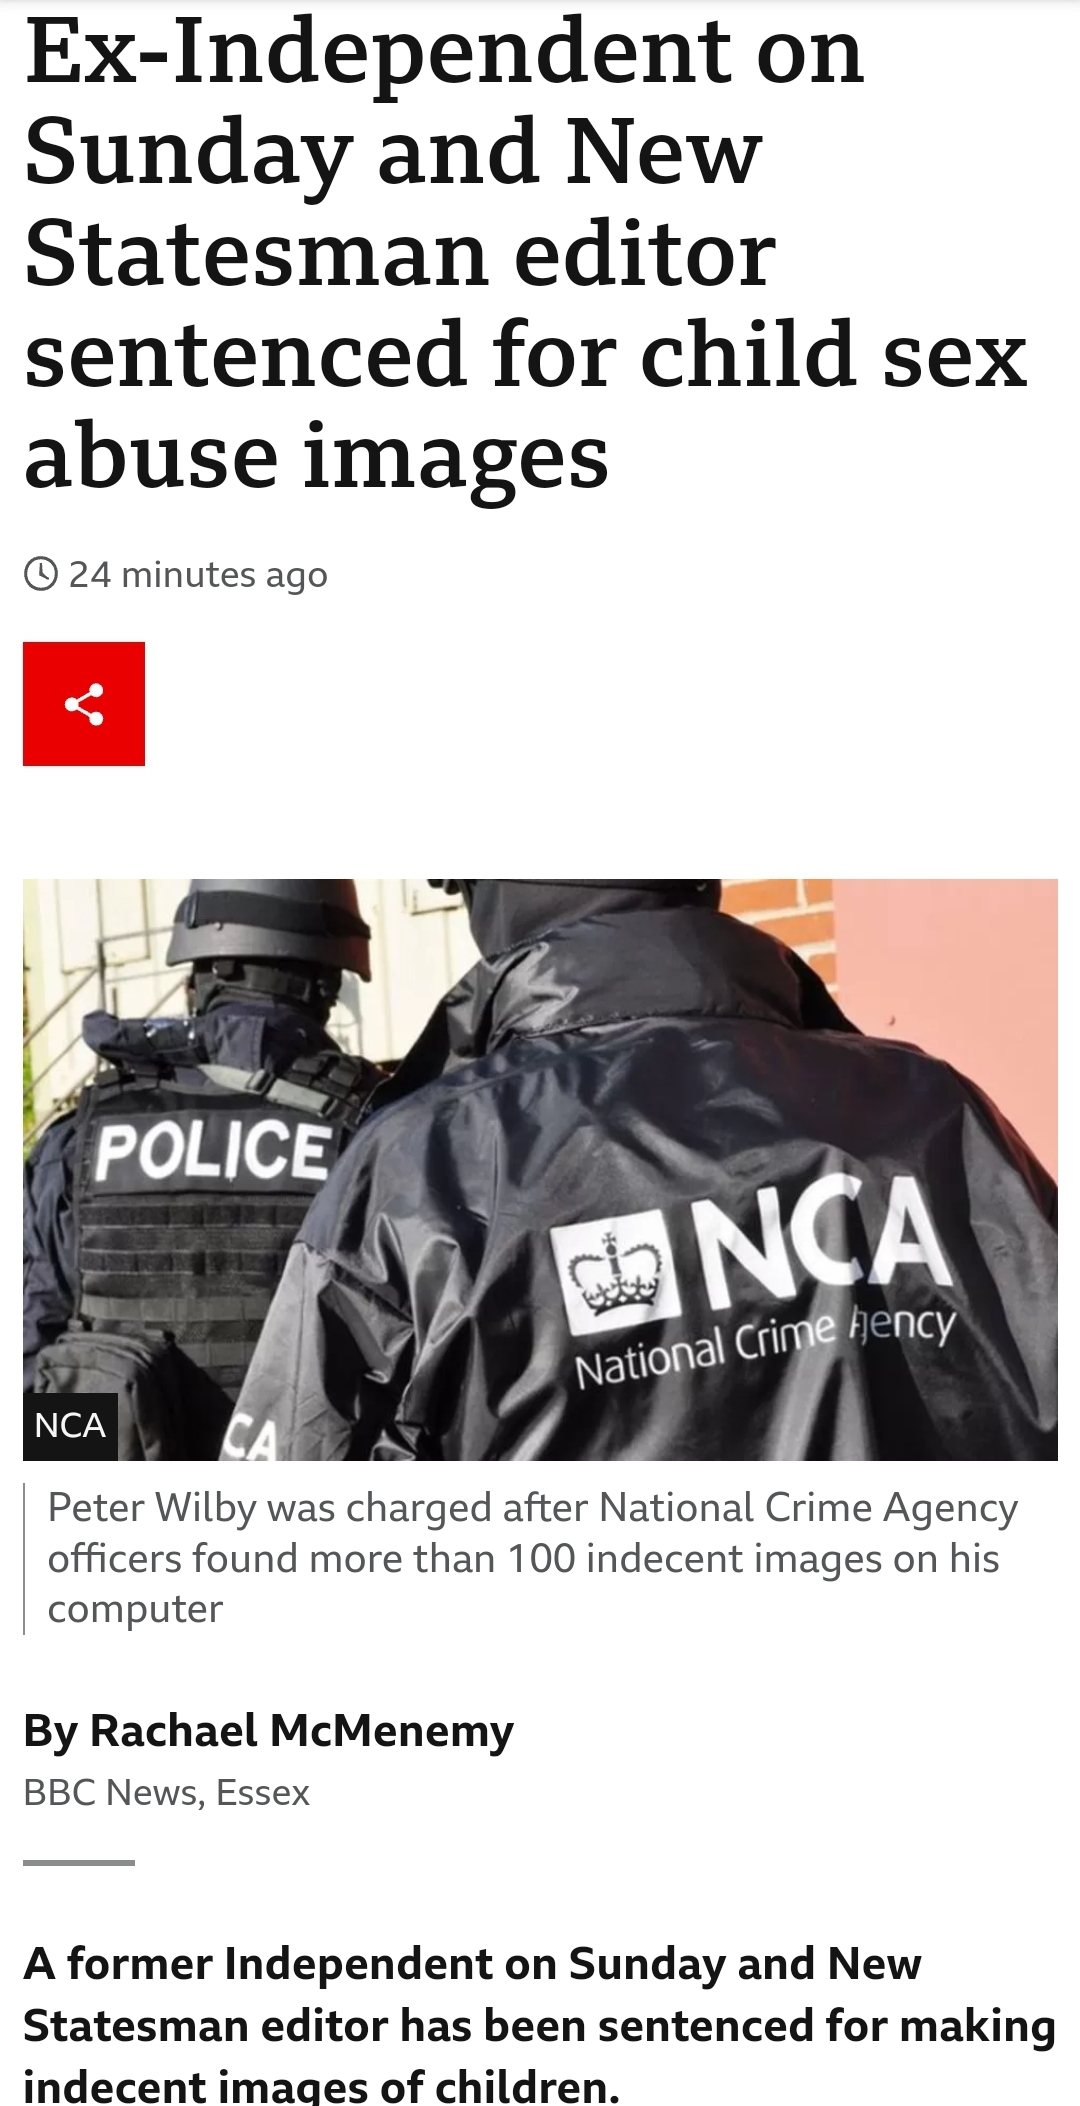Image resolution: width=1080 pixels, height=2106 pixels.
Task: Select the '24 minutes ago' timestamp
Action: coord(198,575)
